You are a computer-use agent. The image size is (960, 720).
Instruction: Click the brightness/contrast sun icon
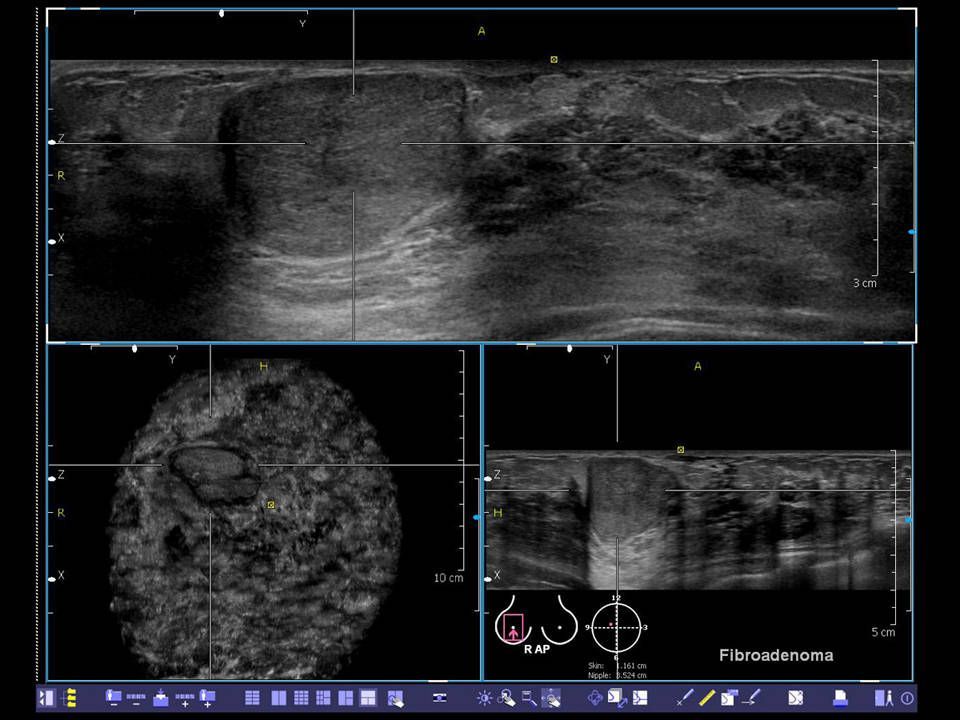(x=485, y=697)
